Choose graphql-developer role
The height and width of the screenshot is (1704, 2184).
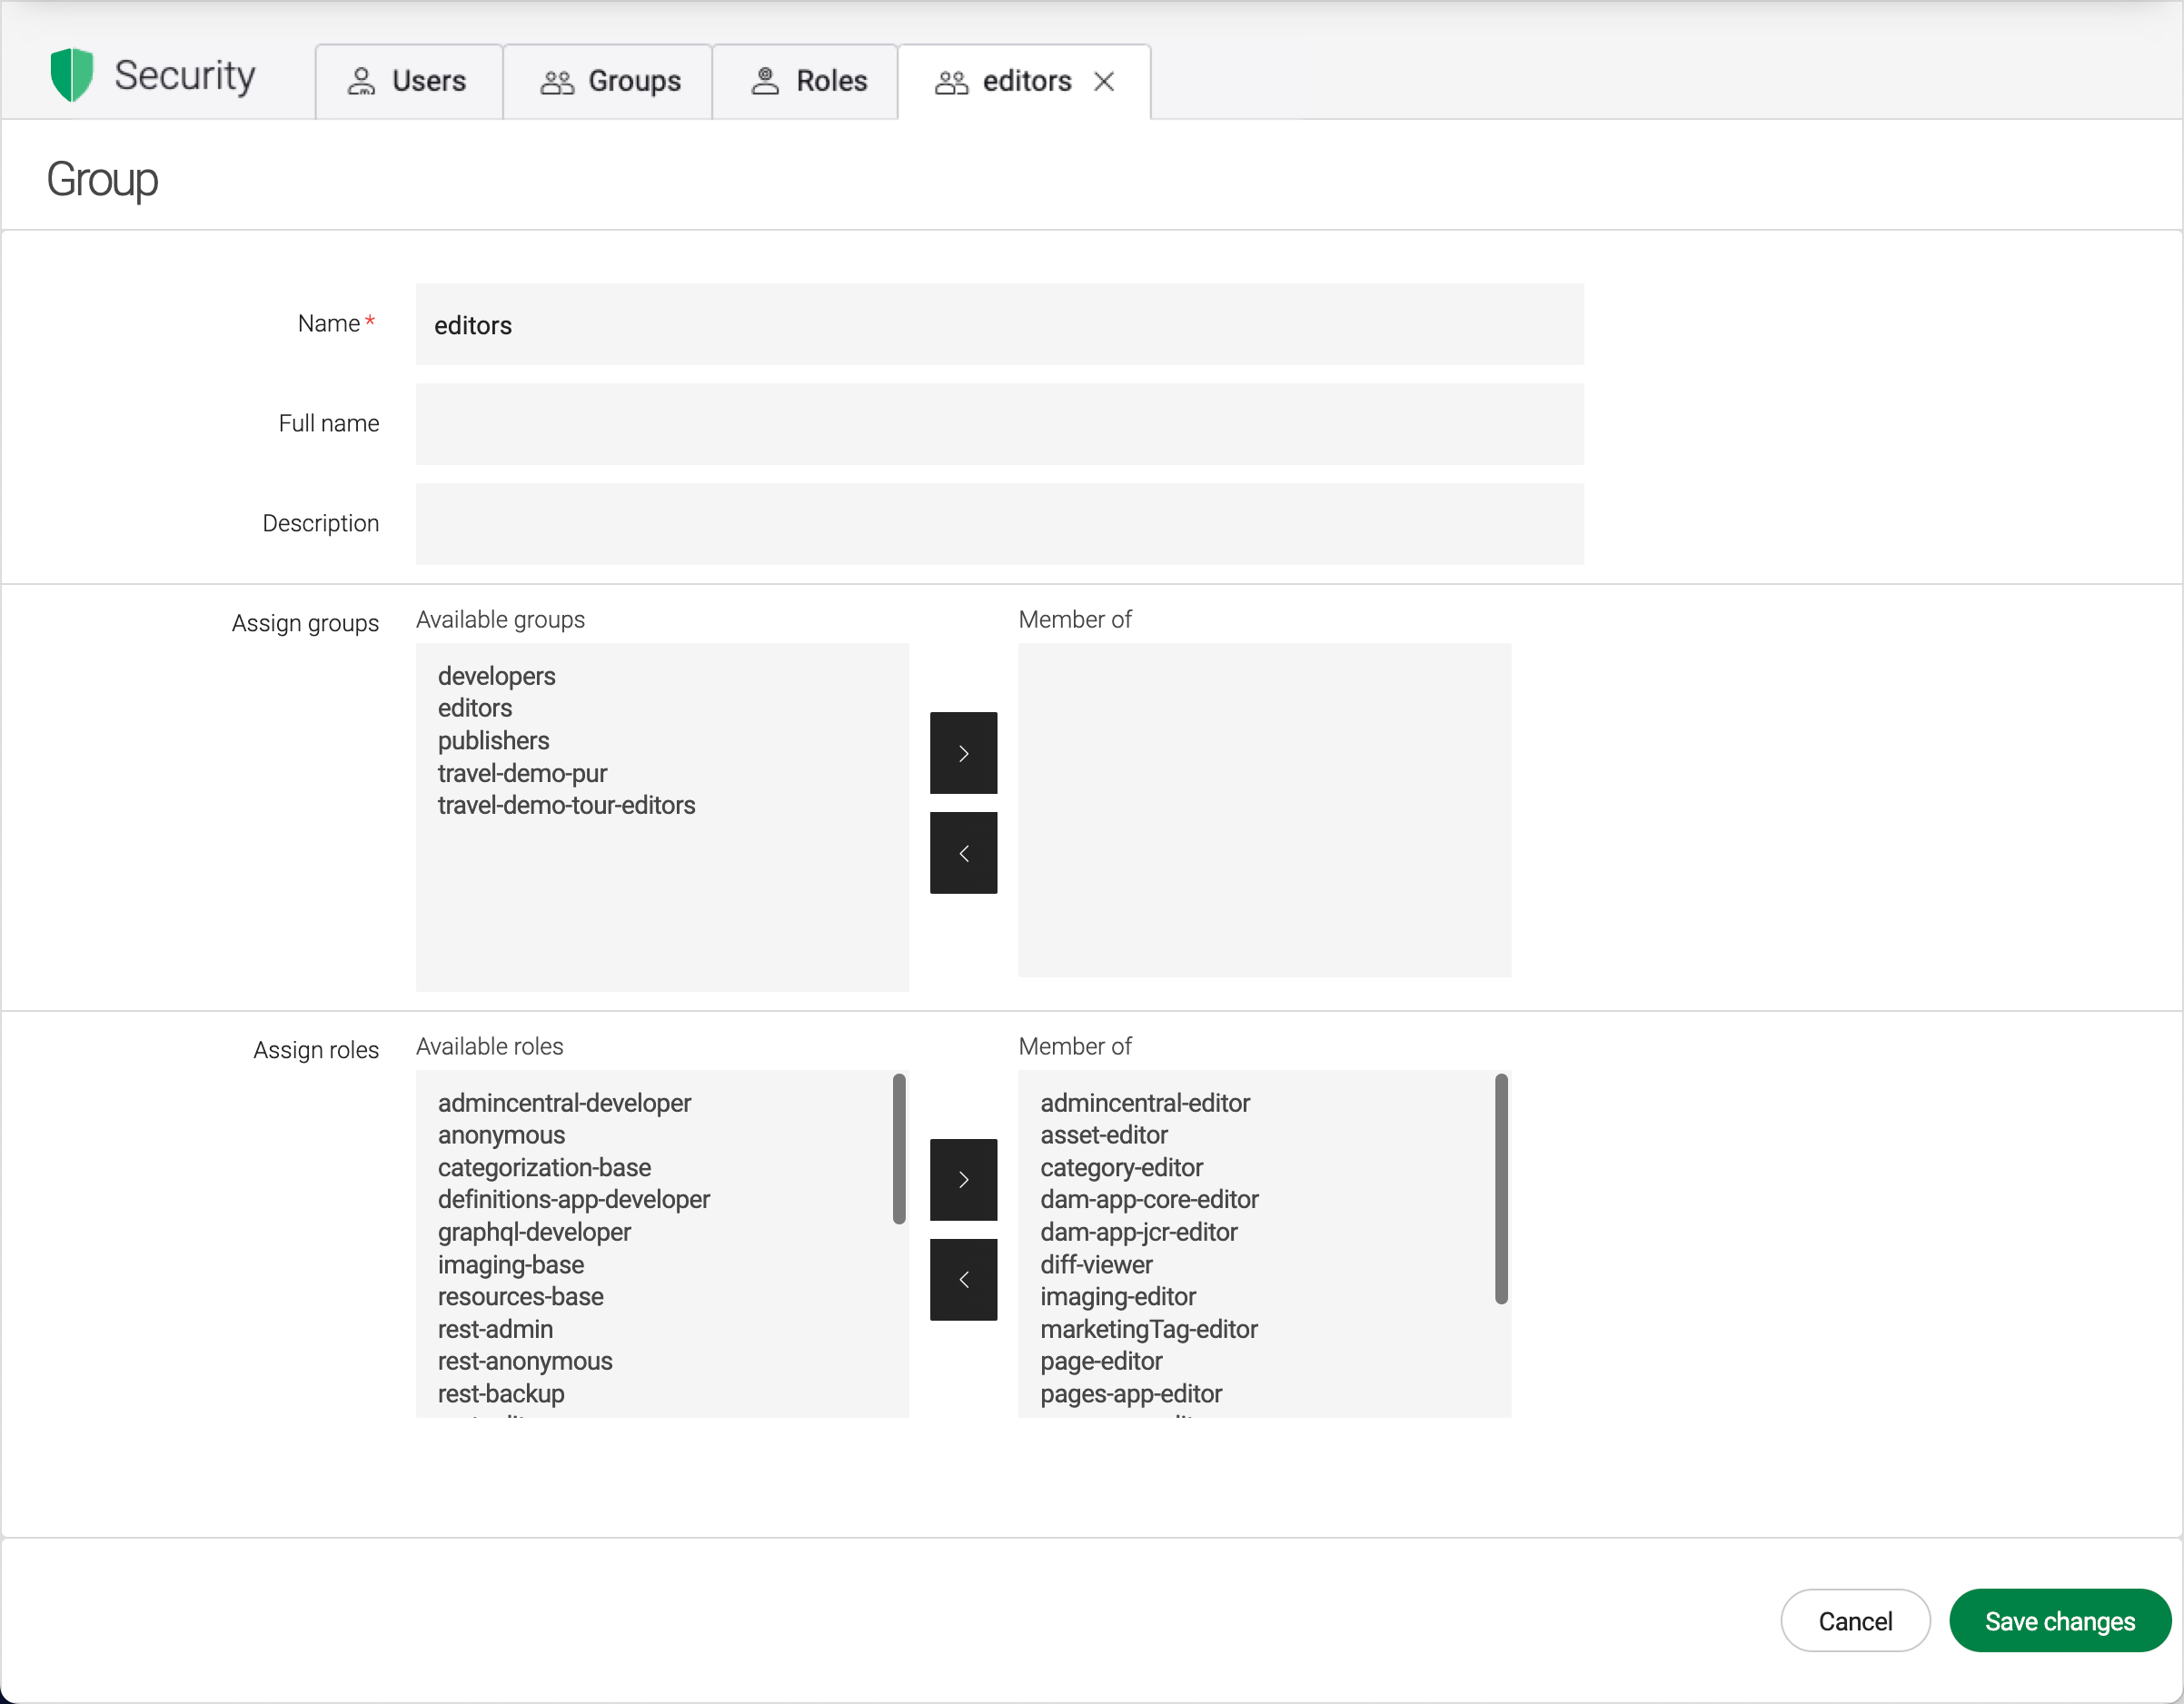(x=534, y=1232)
